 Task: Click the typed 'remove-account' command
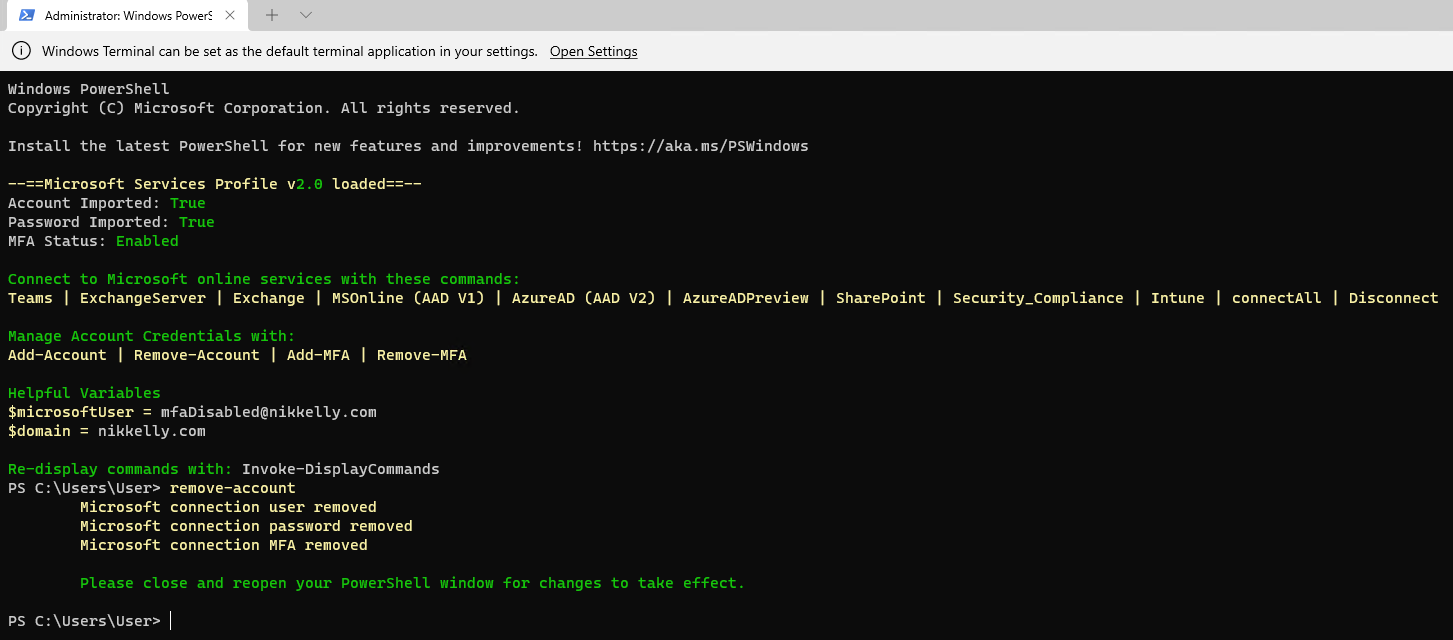(233, 488)
